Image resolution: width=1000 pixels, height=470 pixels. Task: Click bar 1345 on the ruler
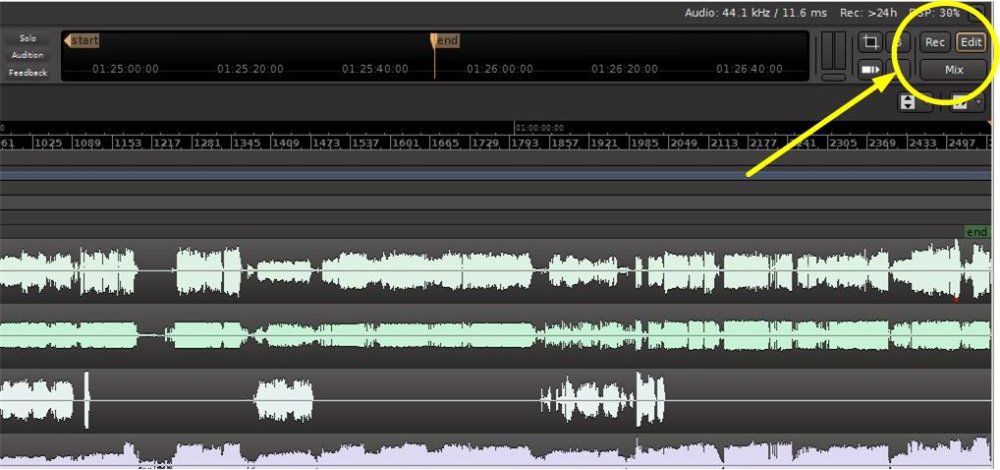[247, 143]
